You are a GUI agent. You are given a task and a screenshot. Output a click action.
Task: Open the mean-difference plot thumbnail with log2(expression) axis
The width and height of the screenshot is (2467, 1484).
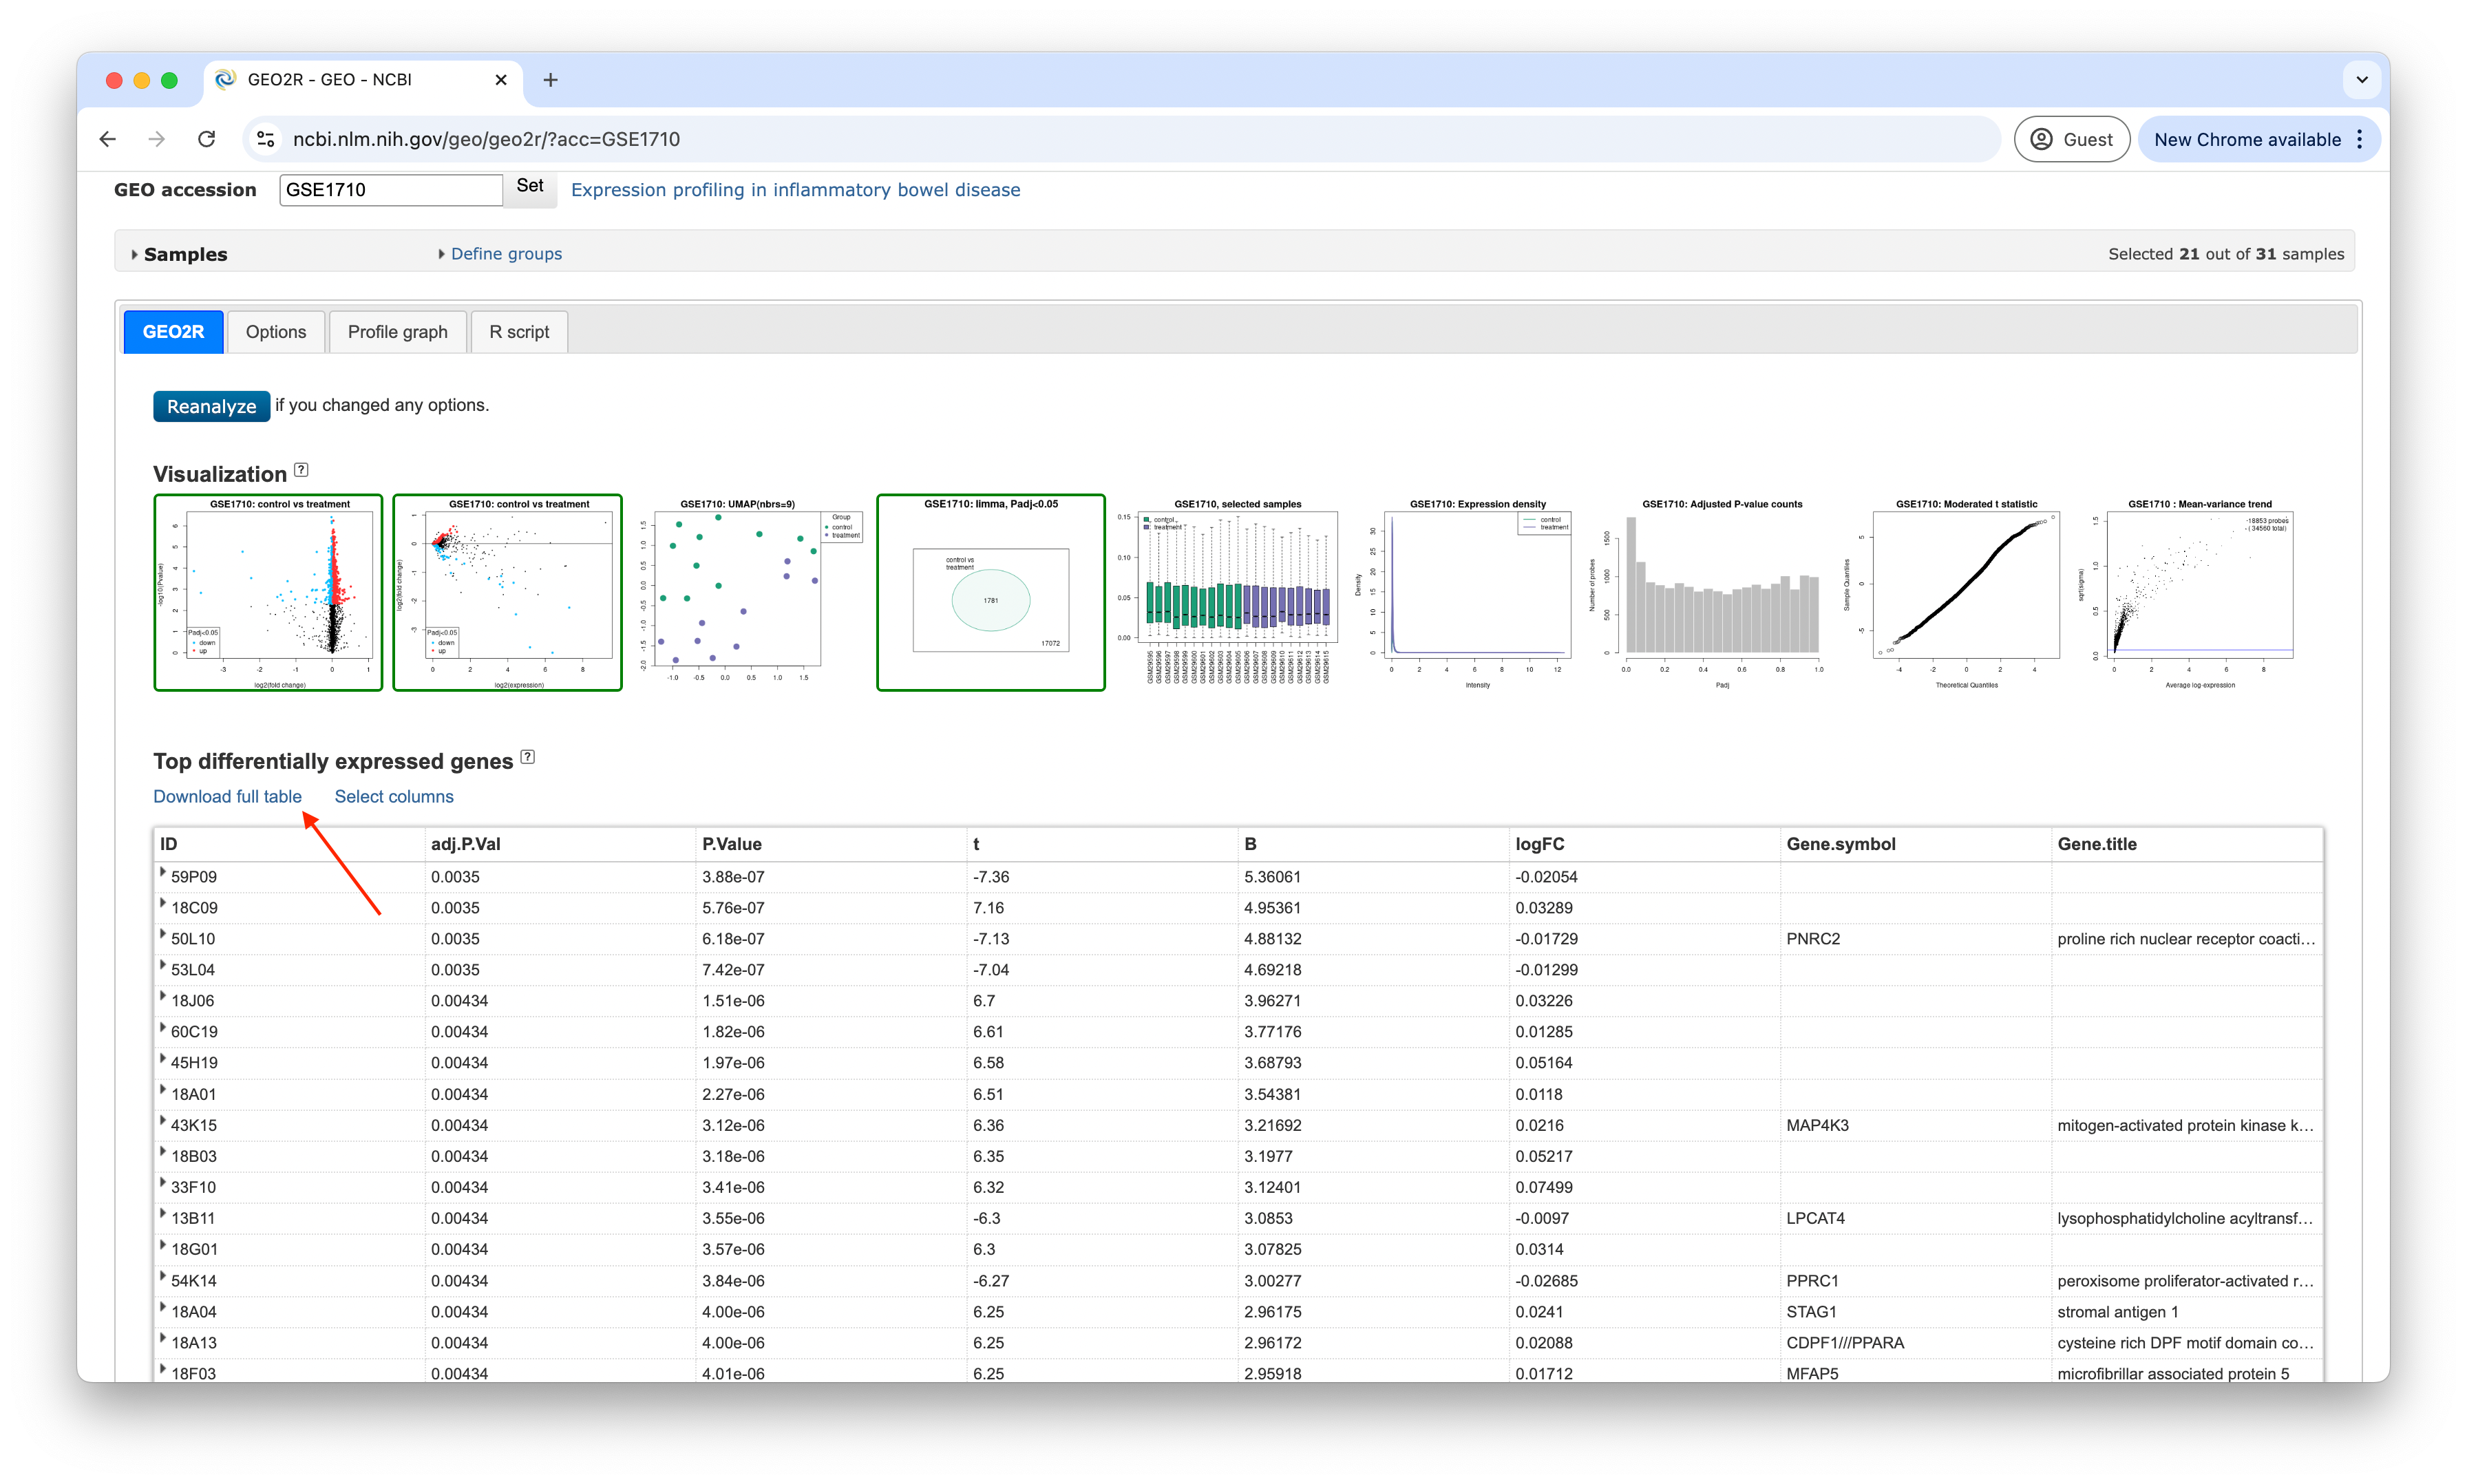507,592
